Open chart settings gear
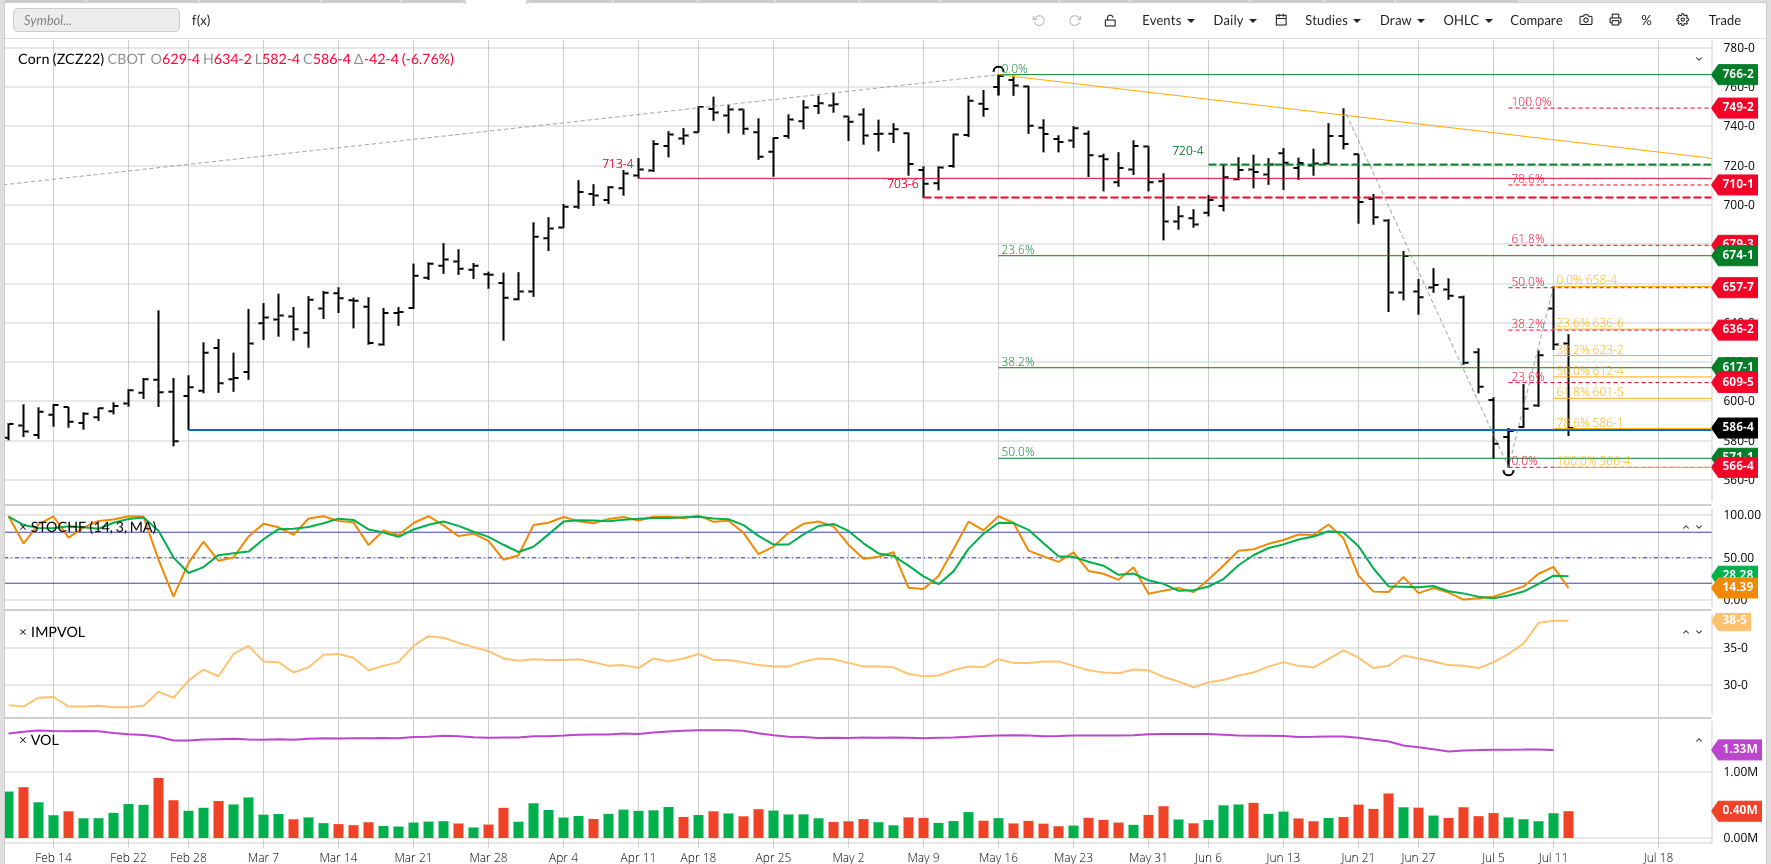Viewport: 1771px width, 864px height. (x=1683, y=20)
